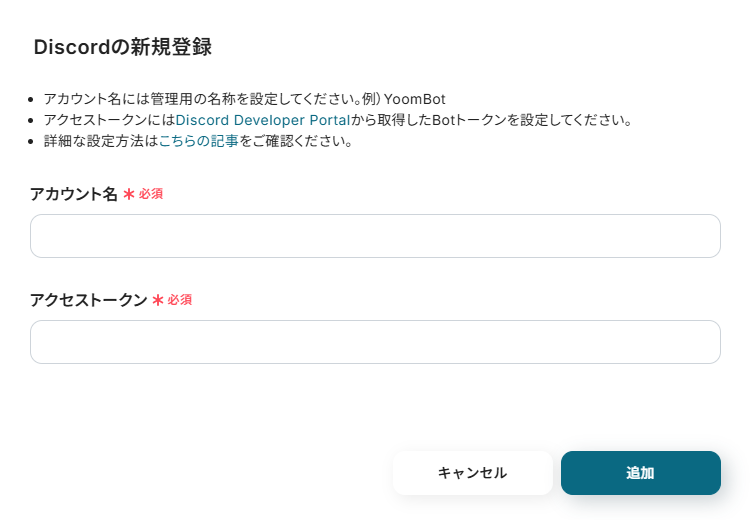
Task: Click the アカウント名 field label
Action: point(74,194)
